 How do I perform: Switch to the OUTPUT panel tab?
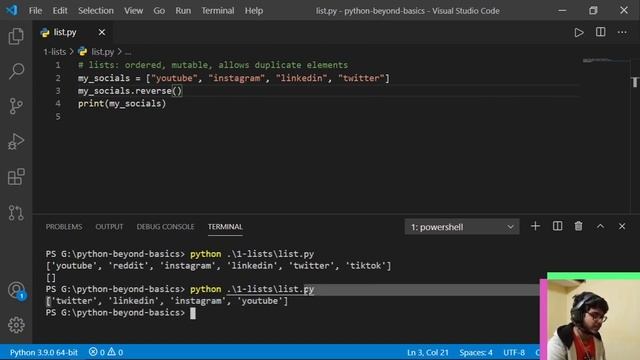pyautogui.click(x=109, y=227)
